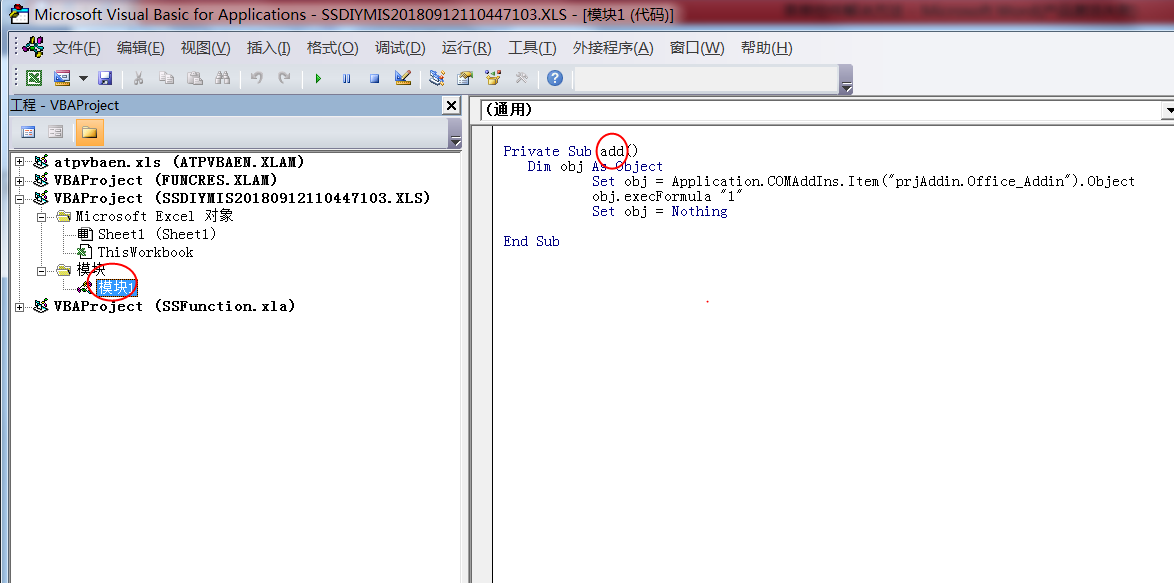Close the 工程 - VBAProject panel

click(451, 106)
